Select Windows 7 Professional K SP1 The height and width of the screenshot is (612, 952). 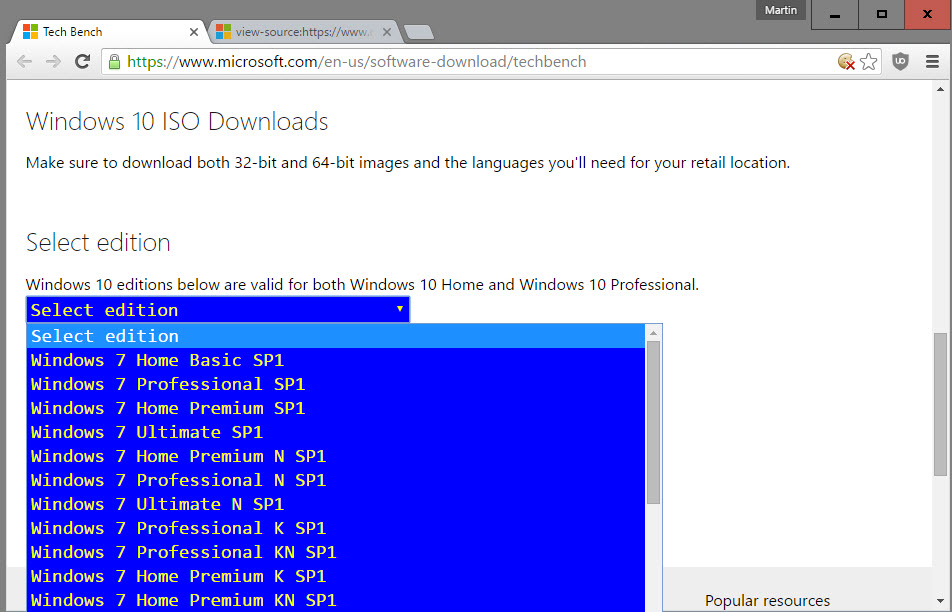point(336,528)
